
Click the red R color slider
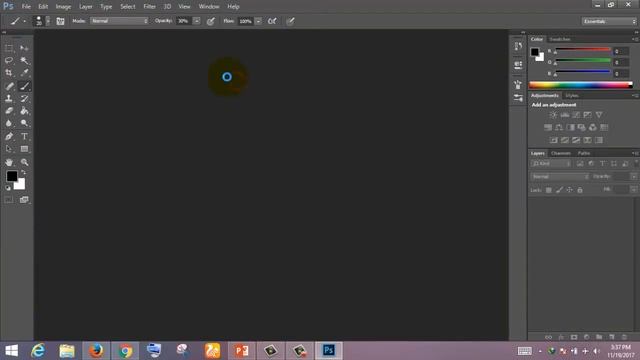coord(583,50)
